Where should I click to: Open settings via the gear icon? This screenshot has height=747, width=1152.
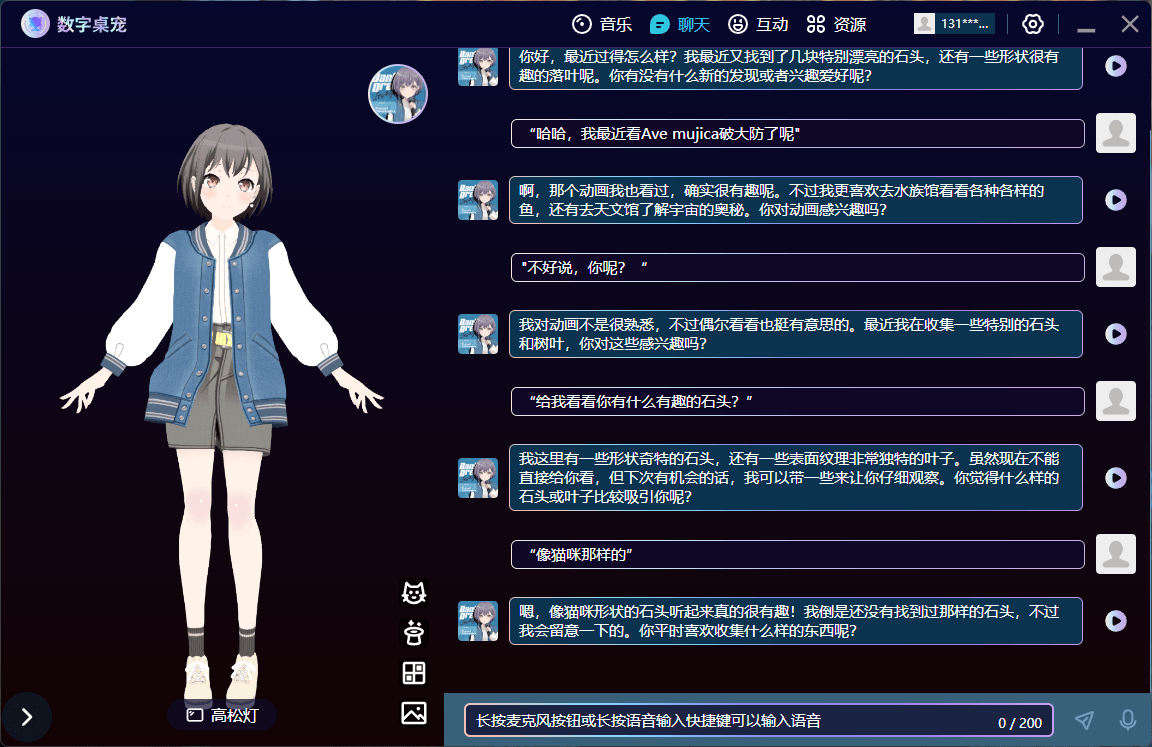coord(1033,24)
